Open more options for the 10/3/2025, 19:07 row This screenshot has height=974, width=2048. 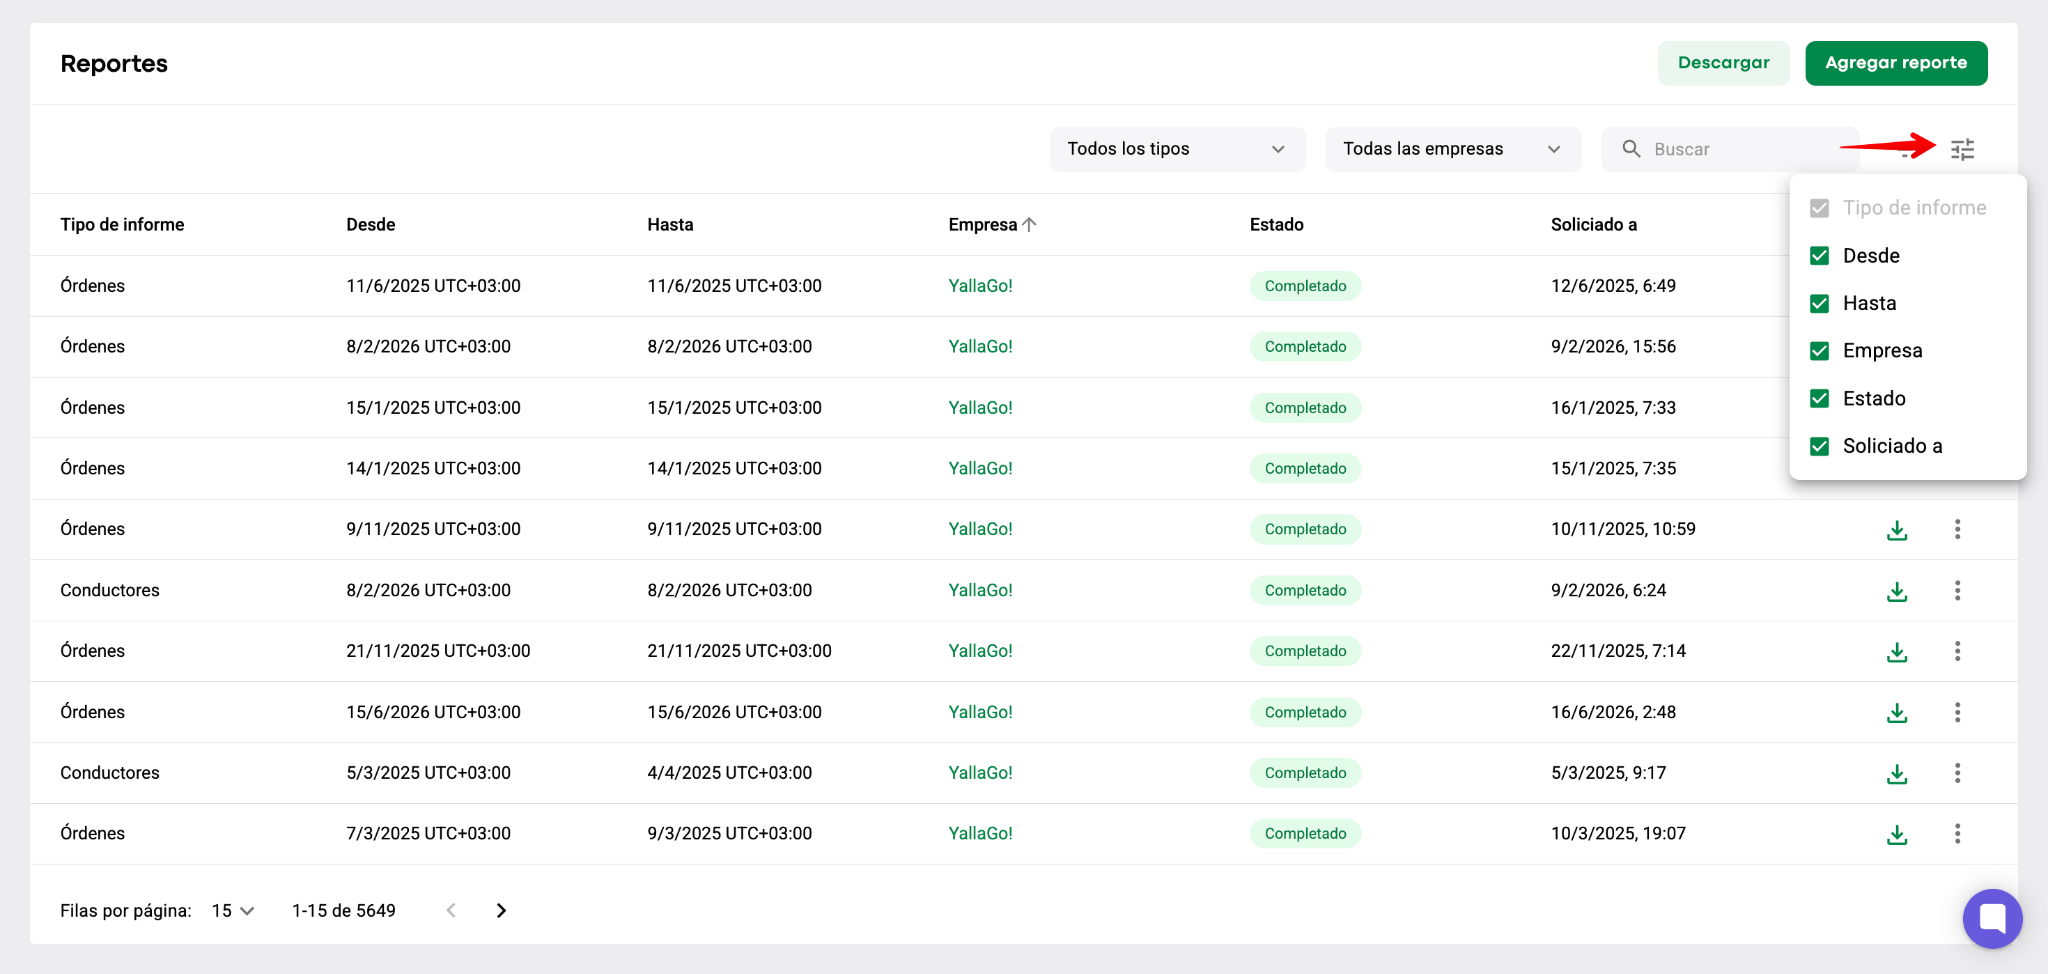click(1957, 833)
